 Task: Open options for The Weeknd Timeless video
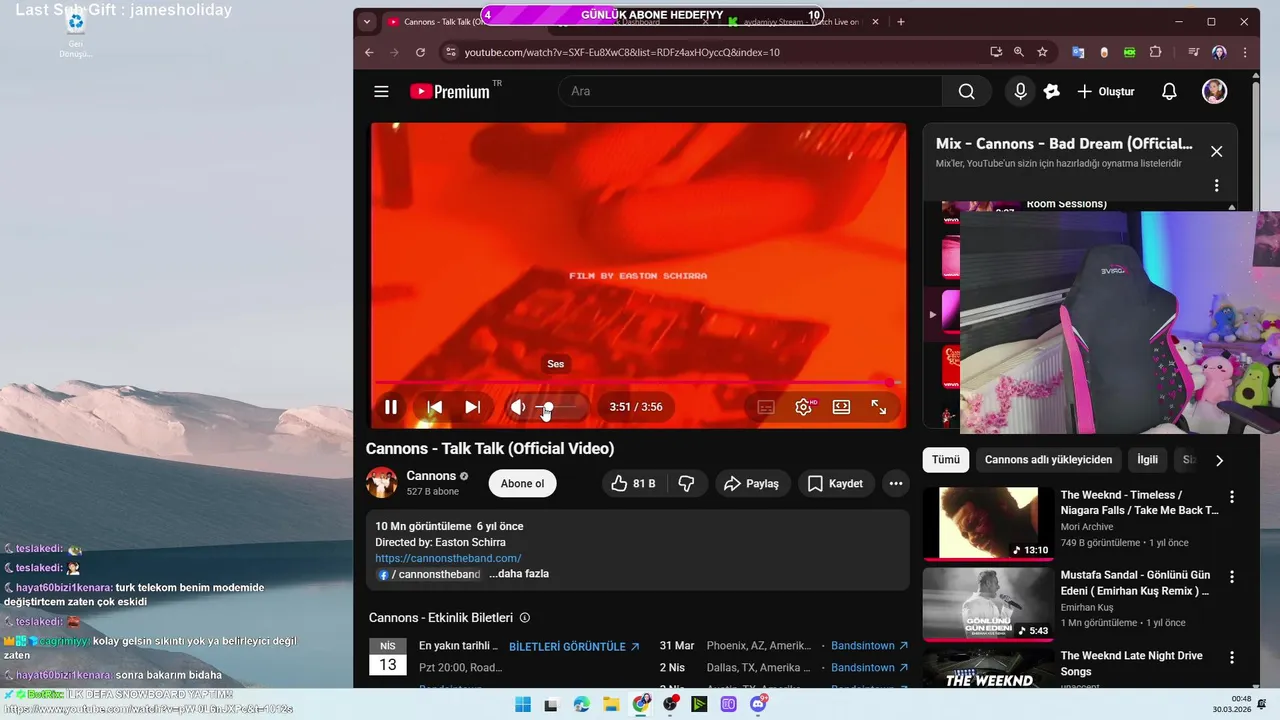[1232, 497]
